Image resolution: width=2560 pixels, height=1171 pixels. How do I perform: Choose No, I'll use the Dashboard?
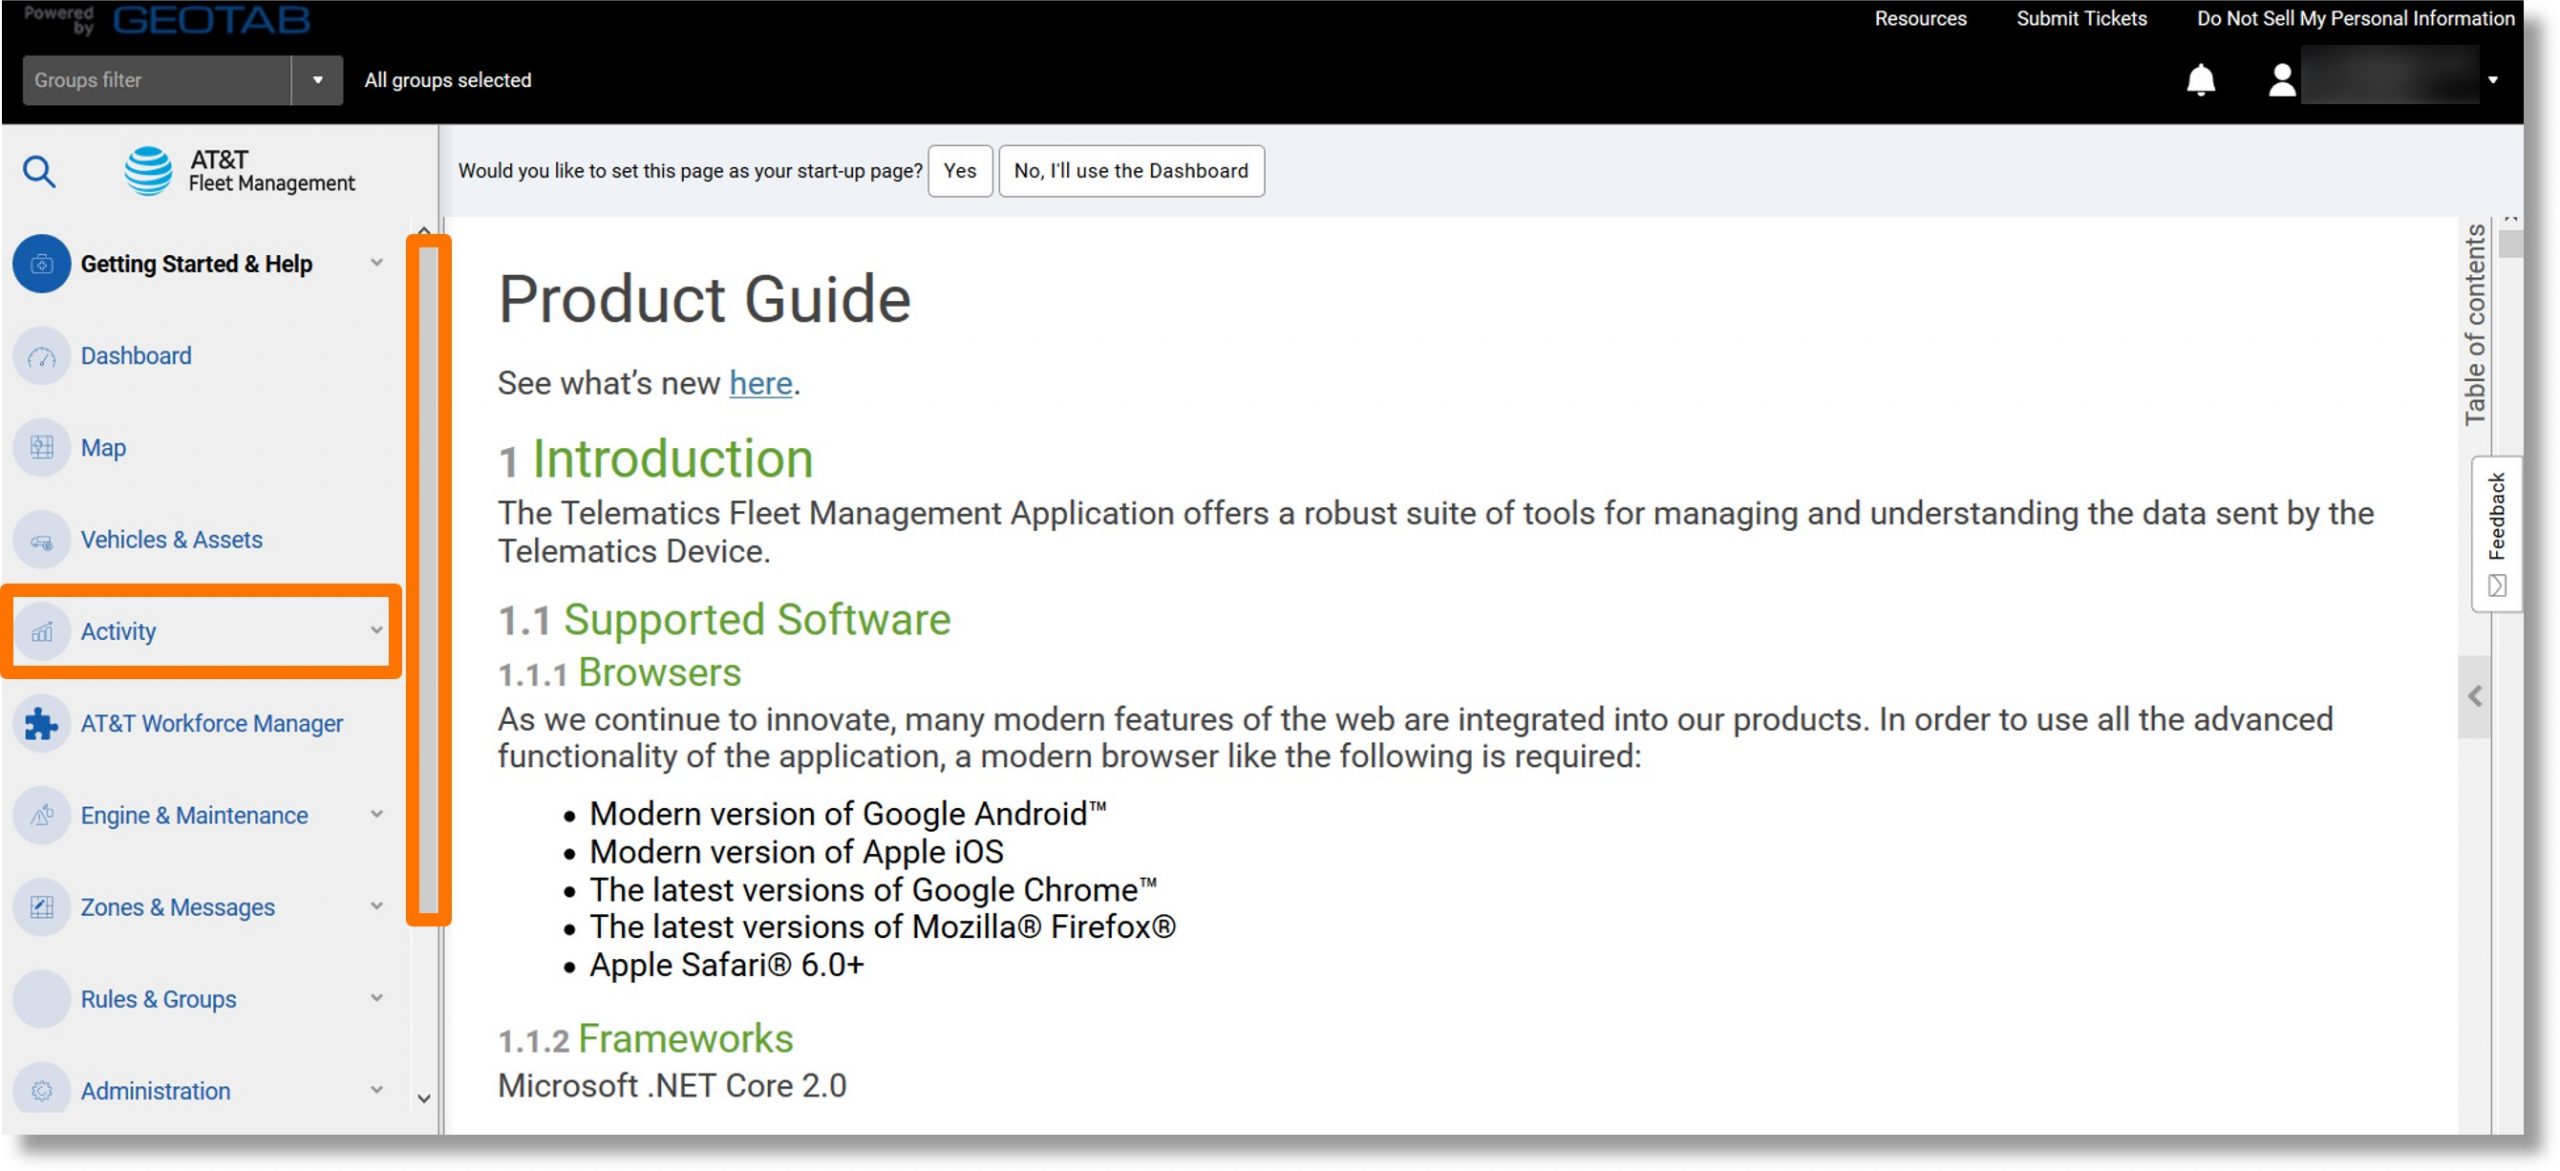[1131, 171]
